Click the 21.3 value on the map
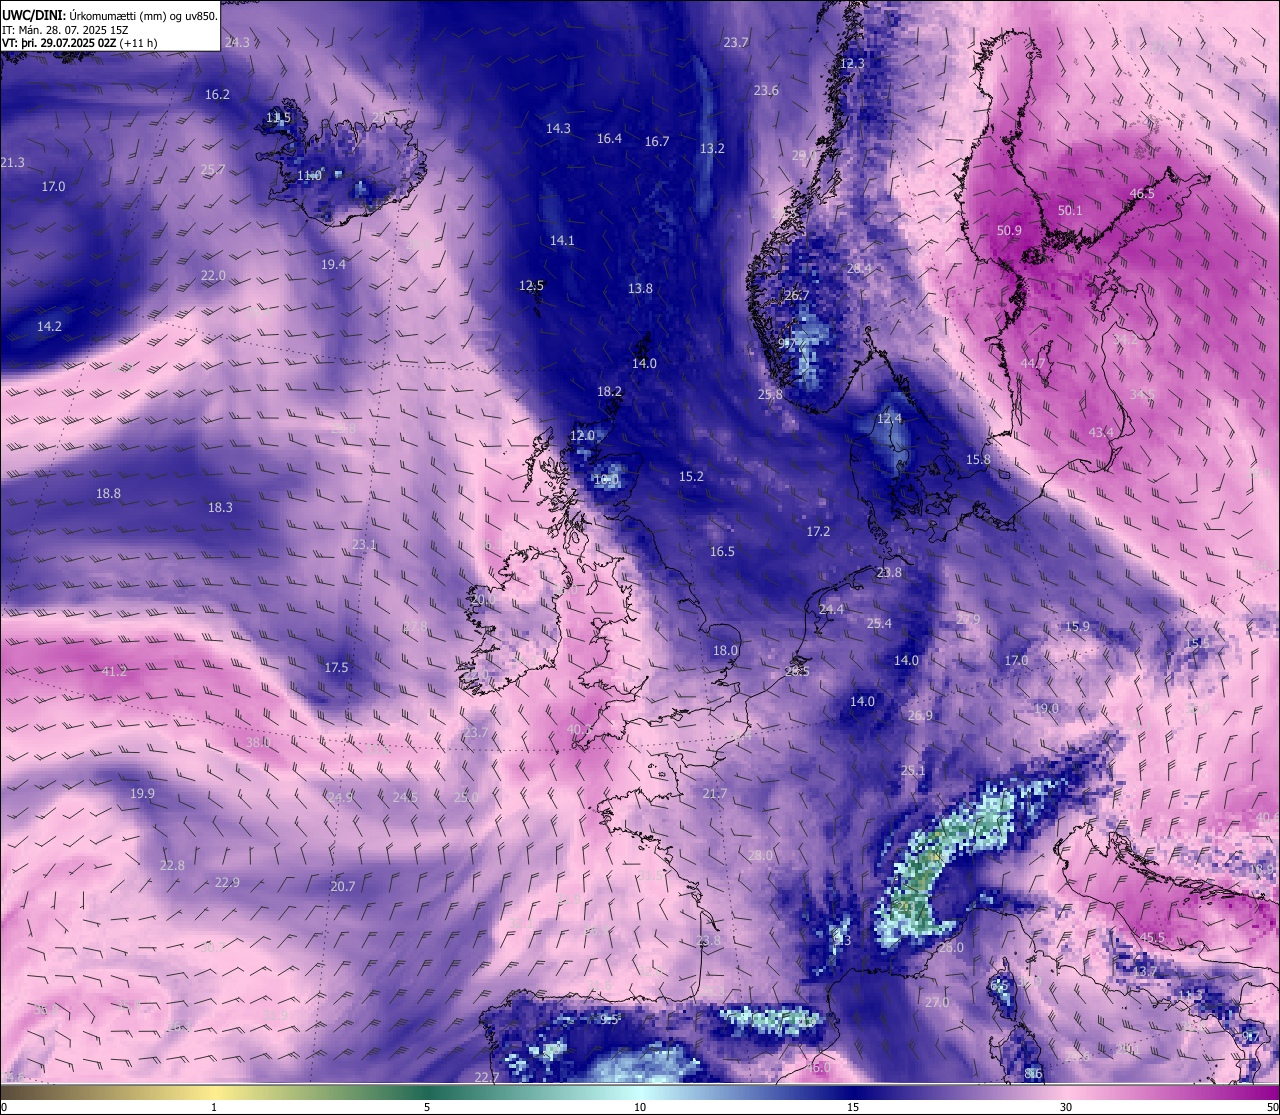This screenshot has height=1115, width=1280. click(13, 163)
